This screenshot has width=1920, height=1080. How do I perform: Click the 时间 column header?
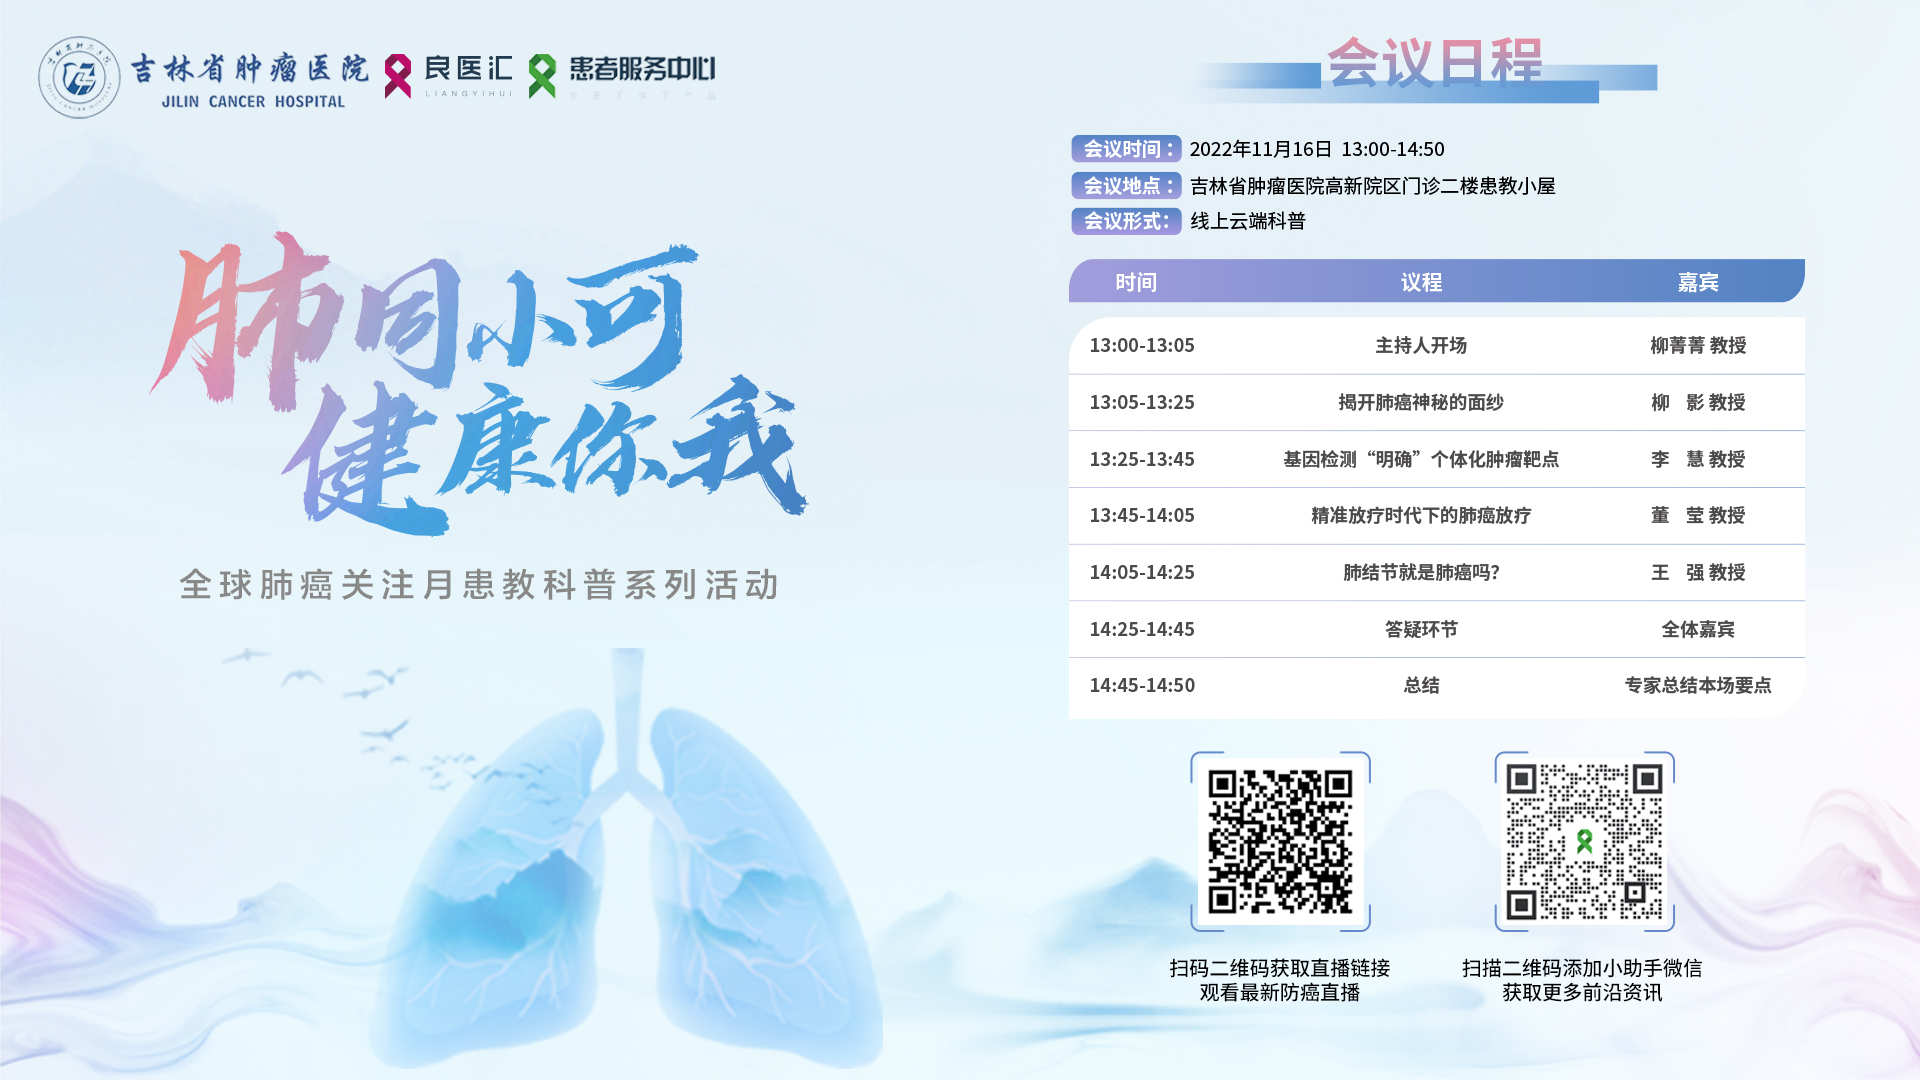(x=1136, y=282)
